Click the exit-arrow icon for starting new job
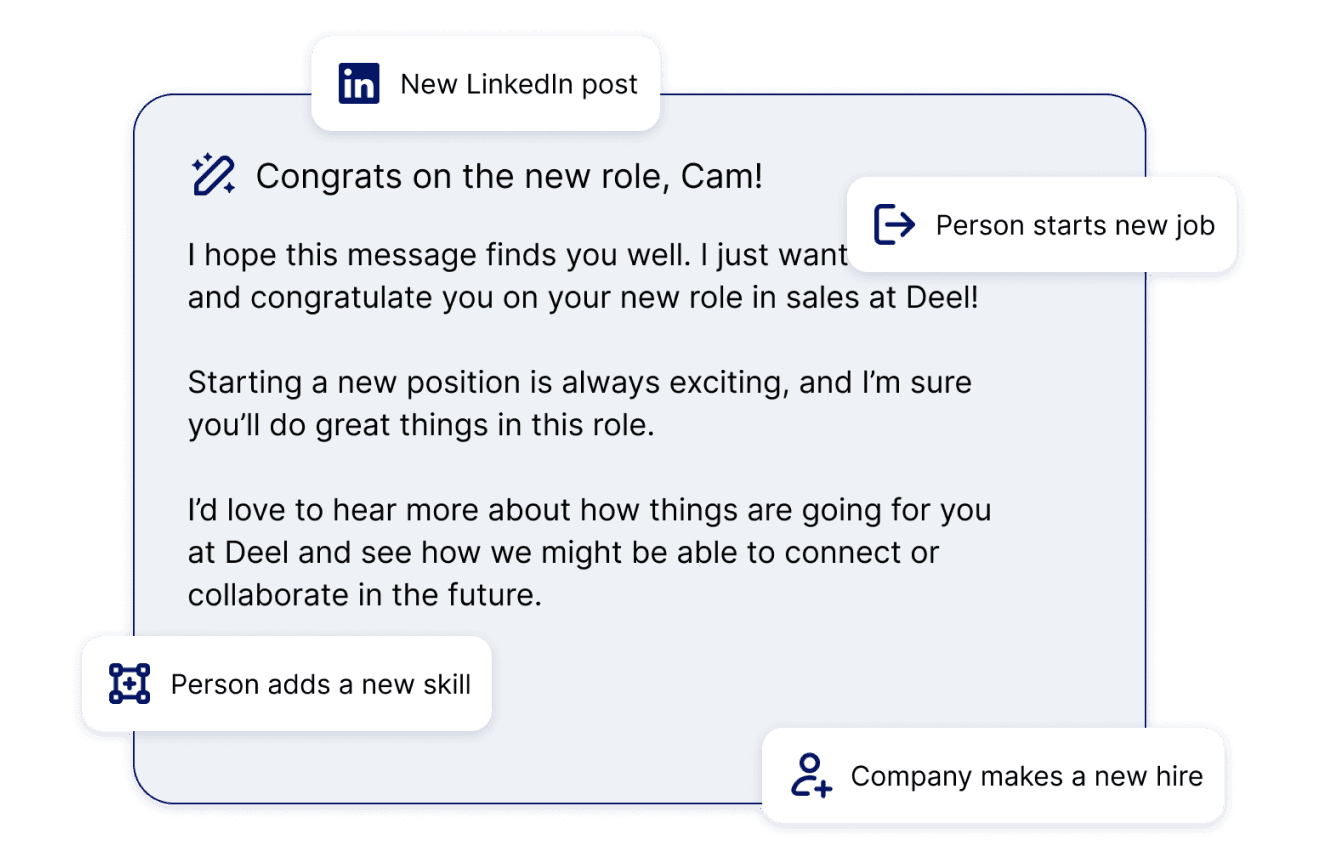 pos(894,224)
